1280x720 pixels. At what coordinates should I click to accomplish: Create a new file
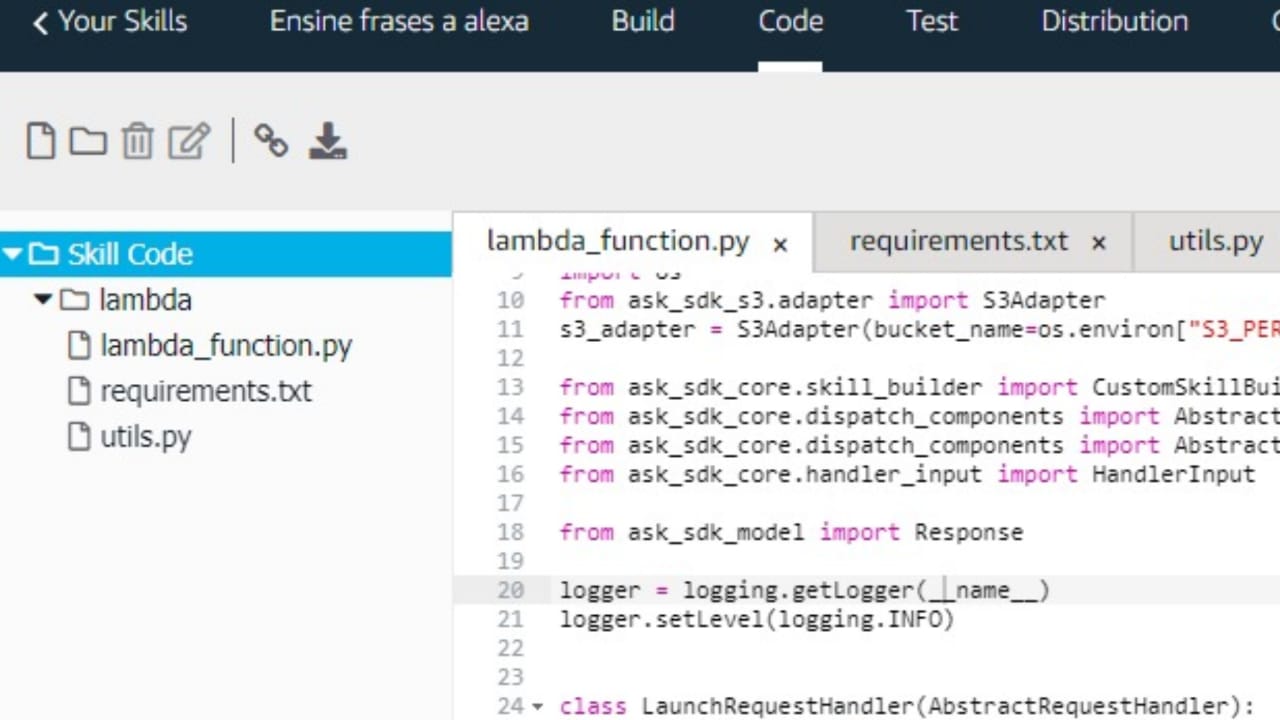pyautogui.click(x=40, y=140)
